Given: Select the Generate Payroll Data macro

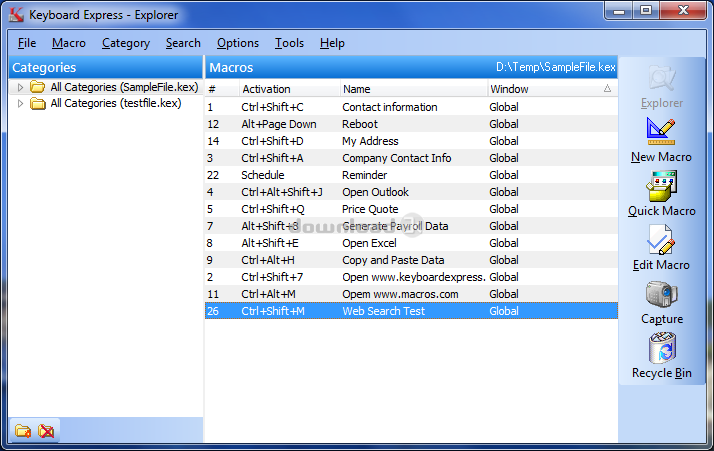Looking at the screenshot, I should [411, 226].
